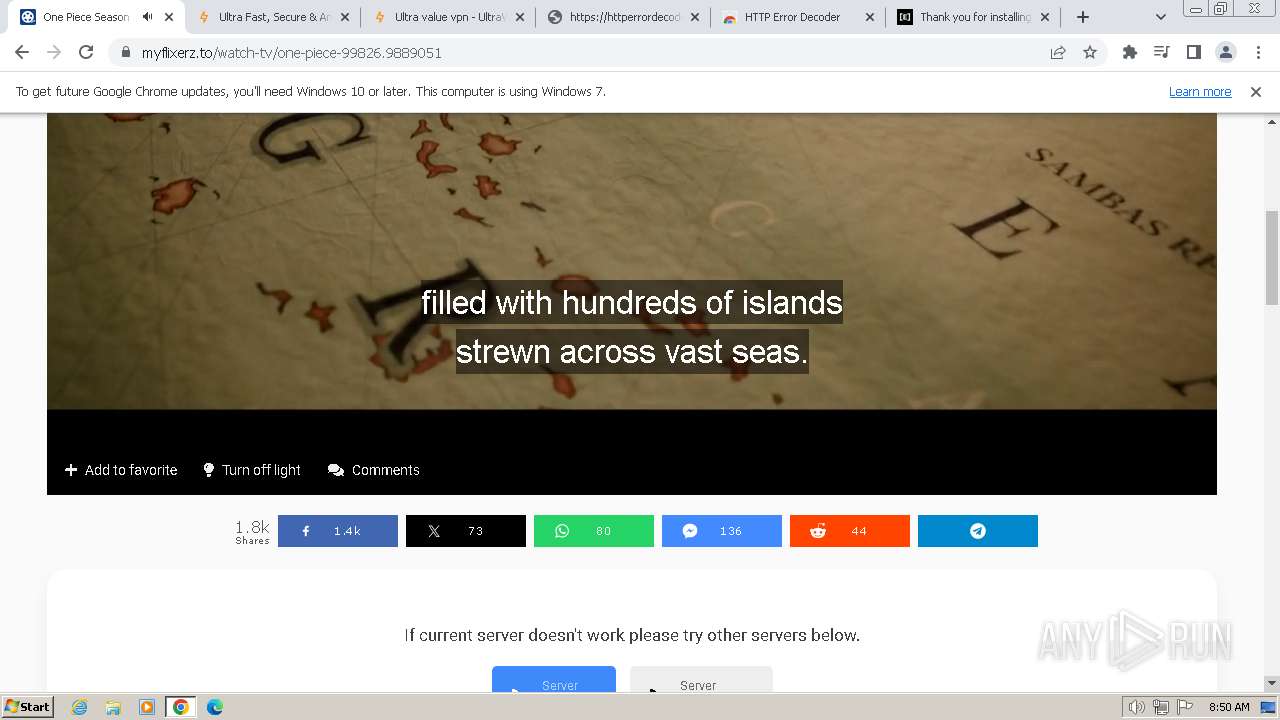Viewport: 1280px width, 720px height.
Task: Open the Chrome three-dot menu
Action: click(x=1258, y=53)
